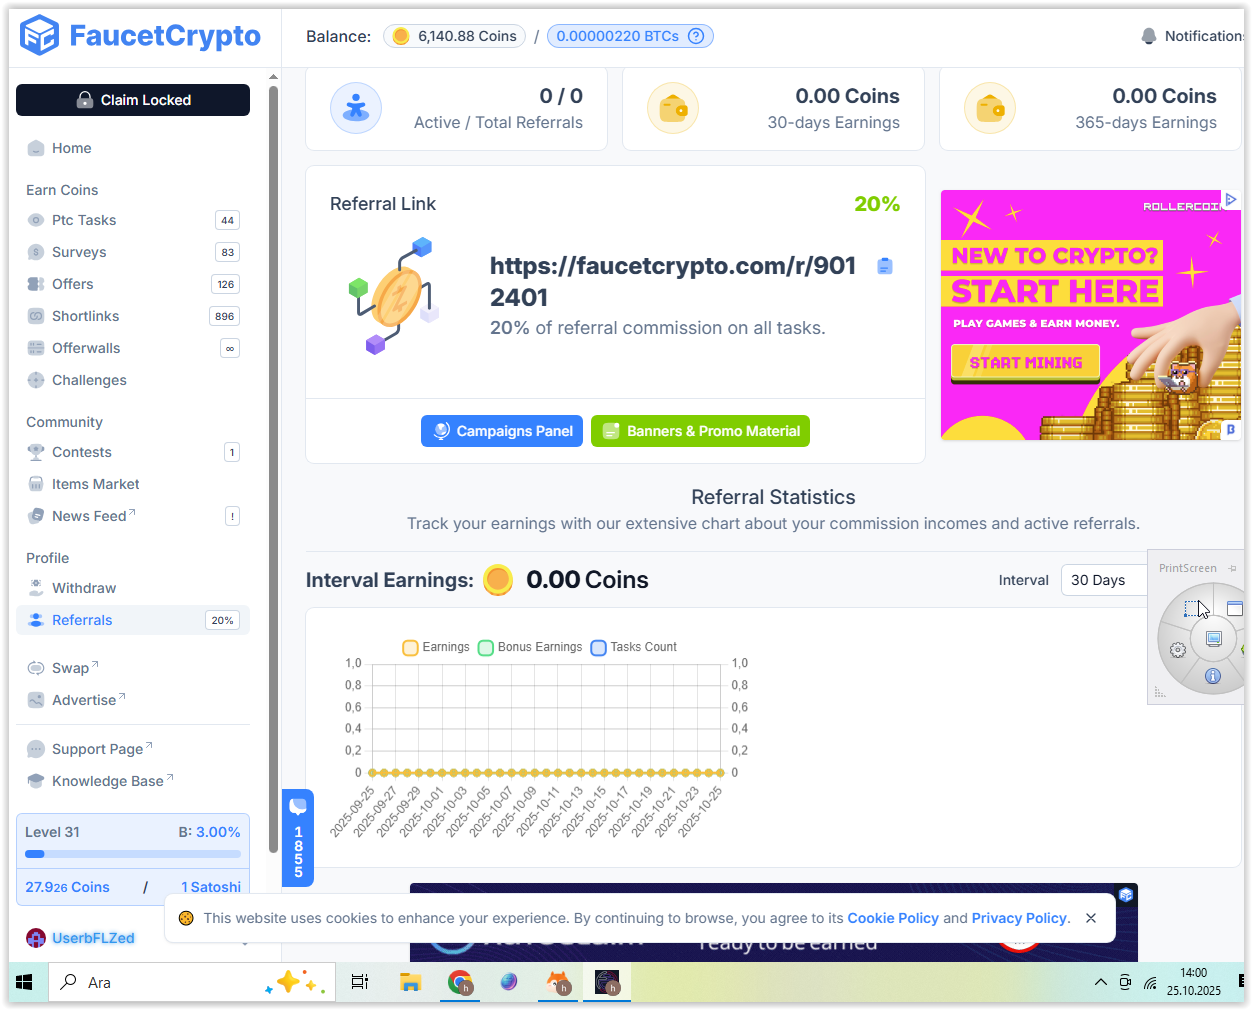Click the 365-days Earnings wallet icon
Image resolution: width=1252 pixels, height=1010 pixels.
click(x=990, y=108)
